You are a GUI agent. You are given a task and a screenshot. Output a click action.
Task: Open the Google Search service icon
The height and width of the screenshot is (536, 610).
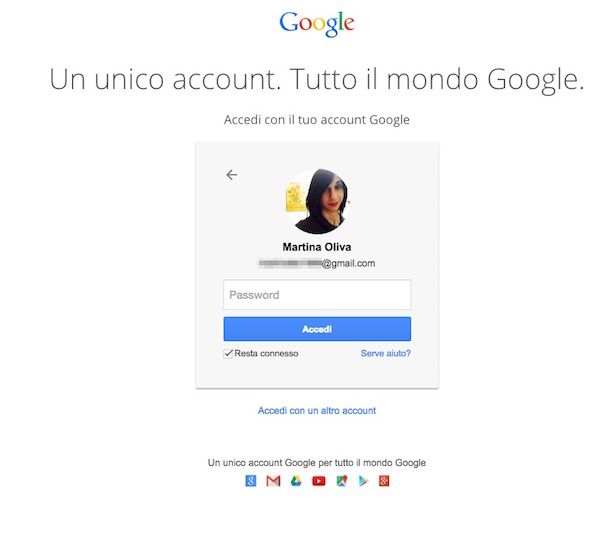[x=251, y=481]
